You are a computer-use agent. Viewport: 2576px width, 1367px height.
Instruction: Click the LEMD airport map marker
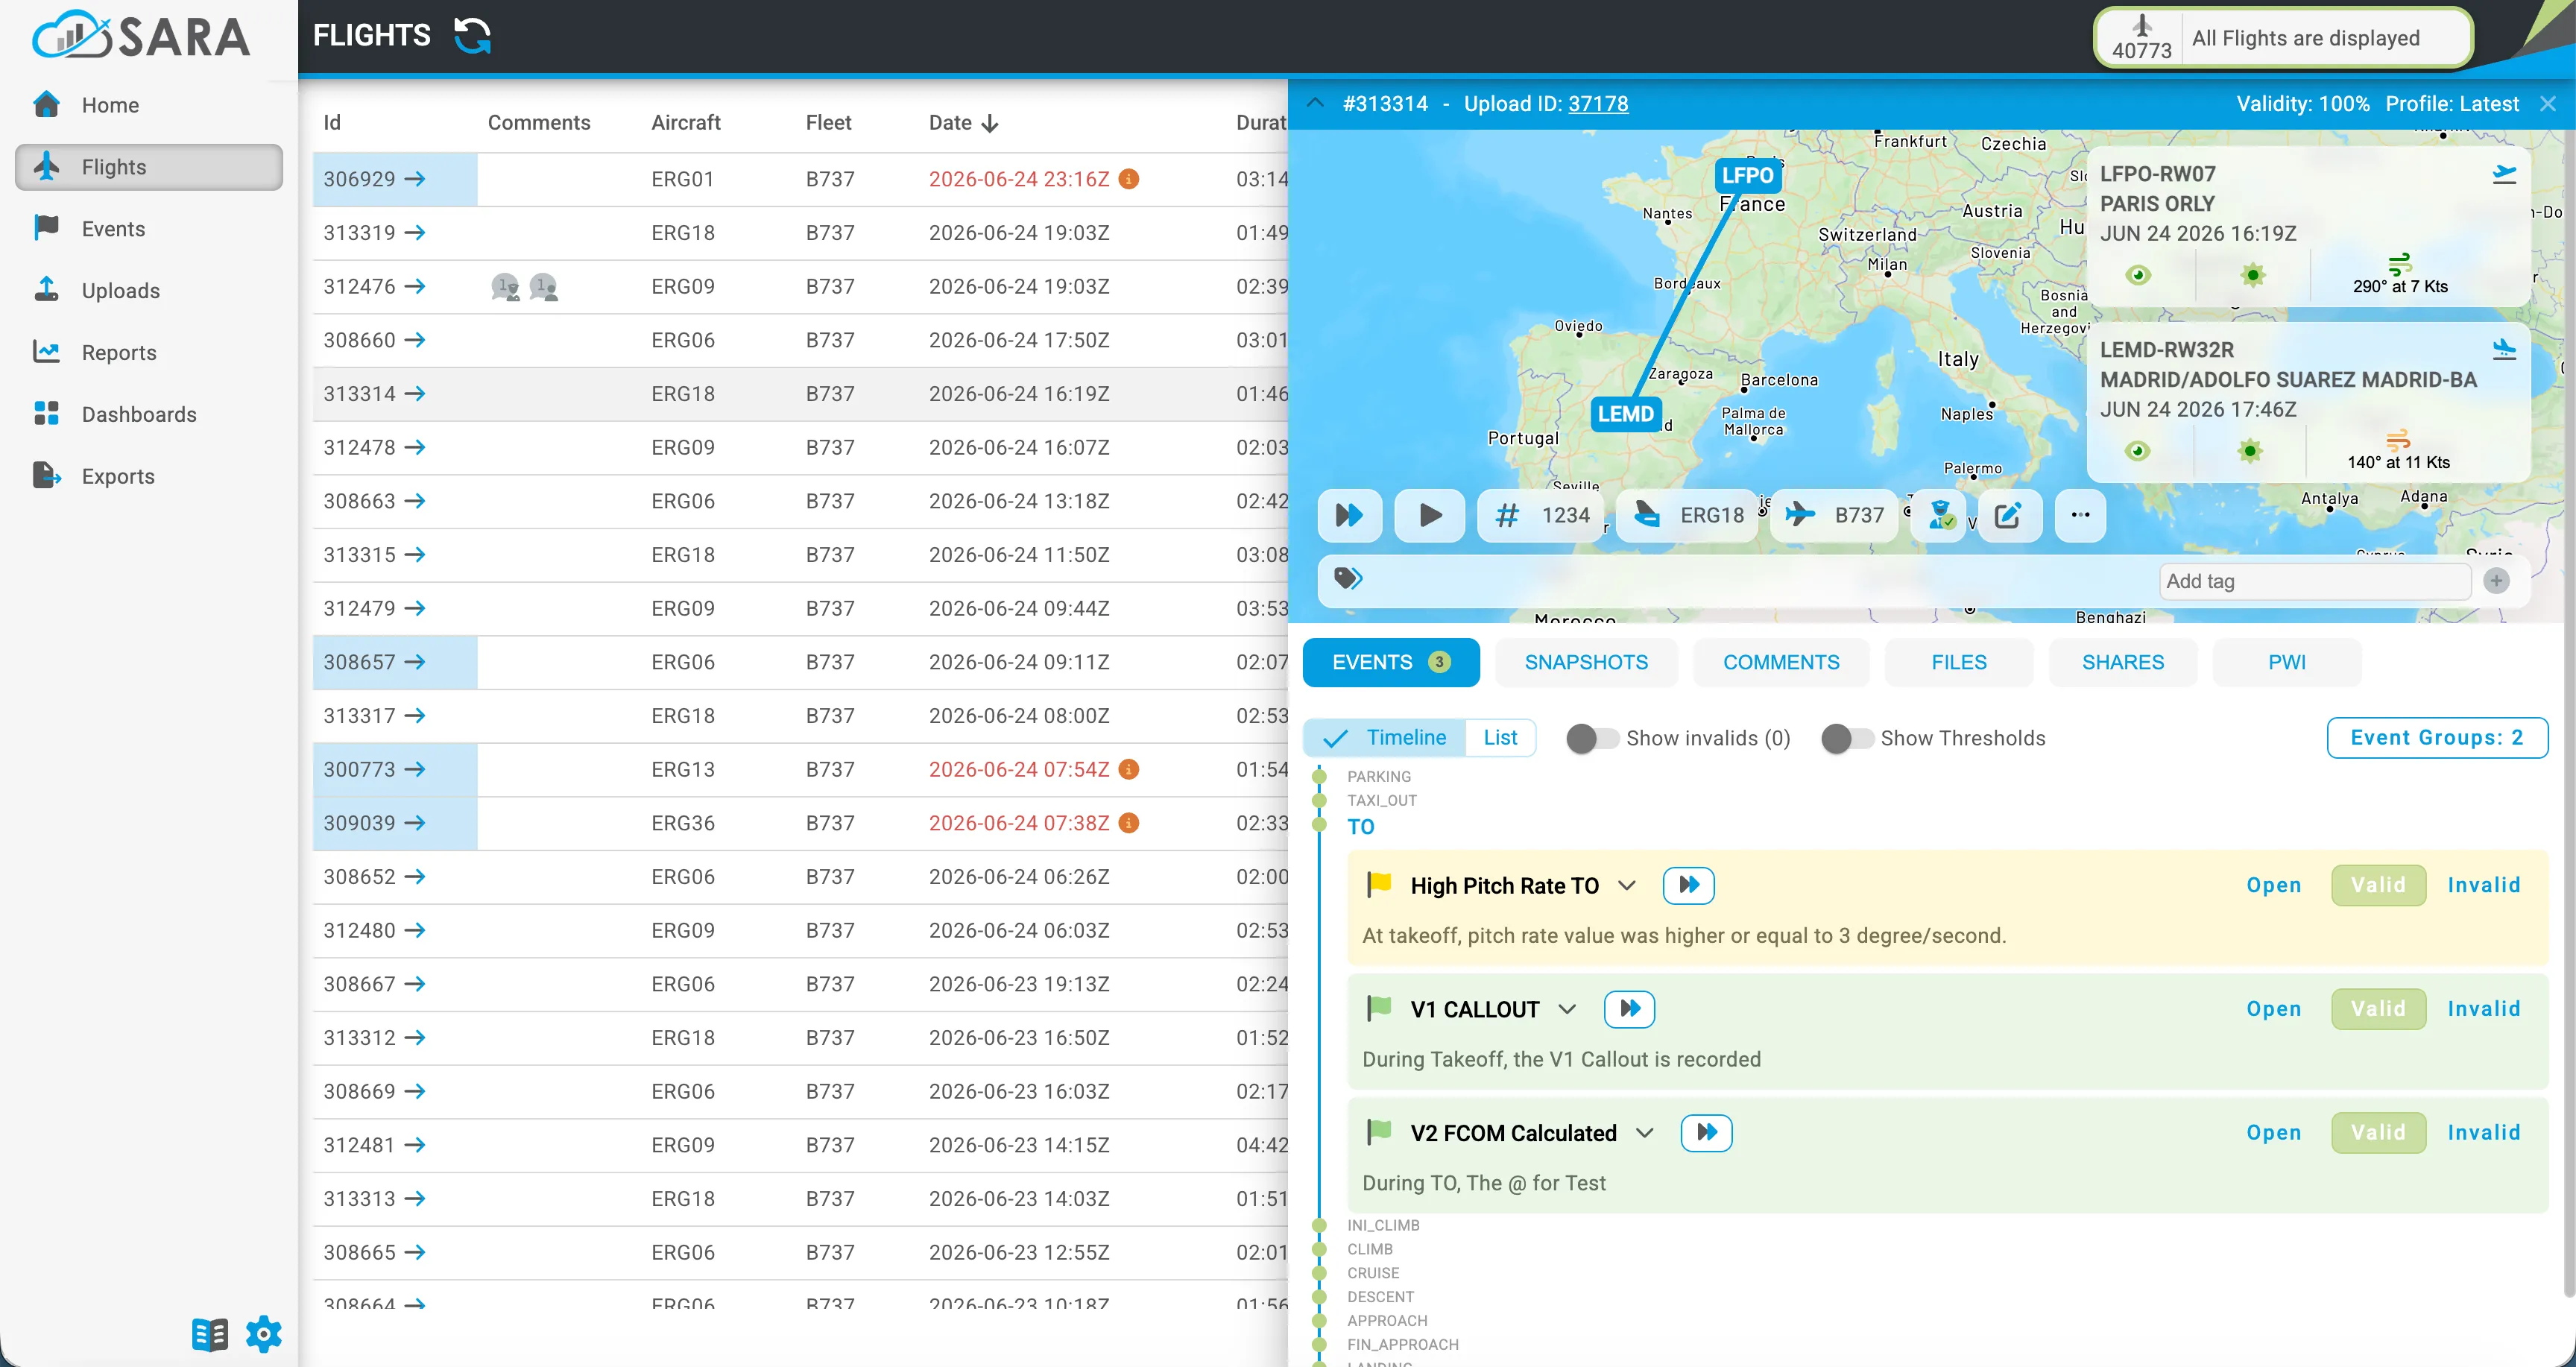coord(1625,414)
